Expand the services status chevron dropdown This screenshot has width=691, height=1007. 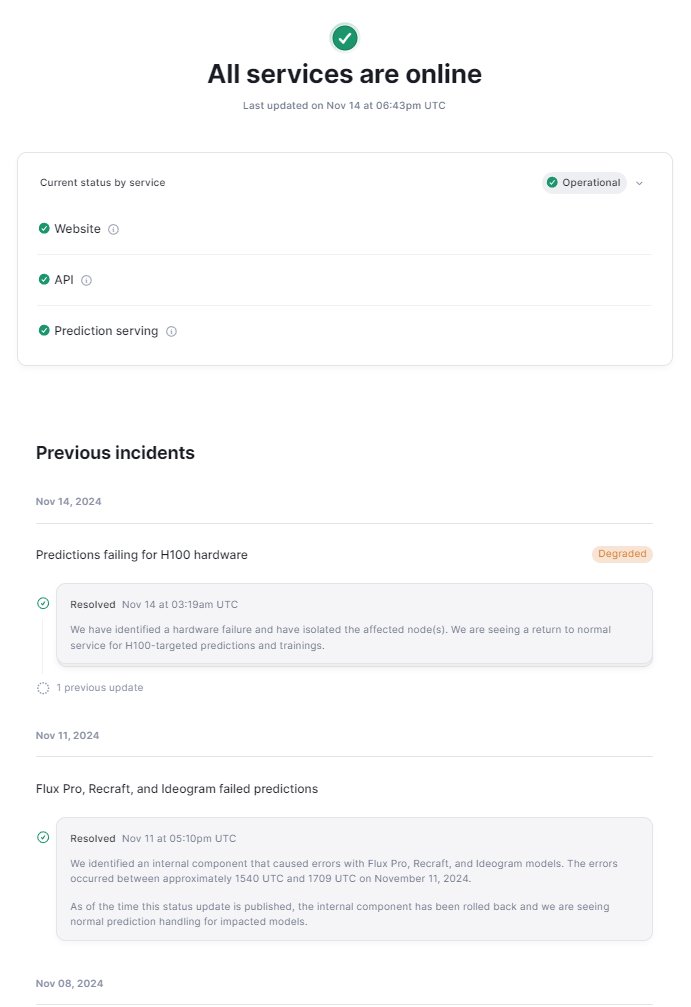640,183
